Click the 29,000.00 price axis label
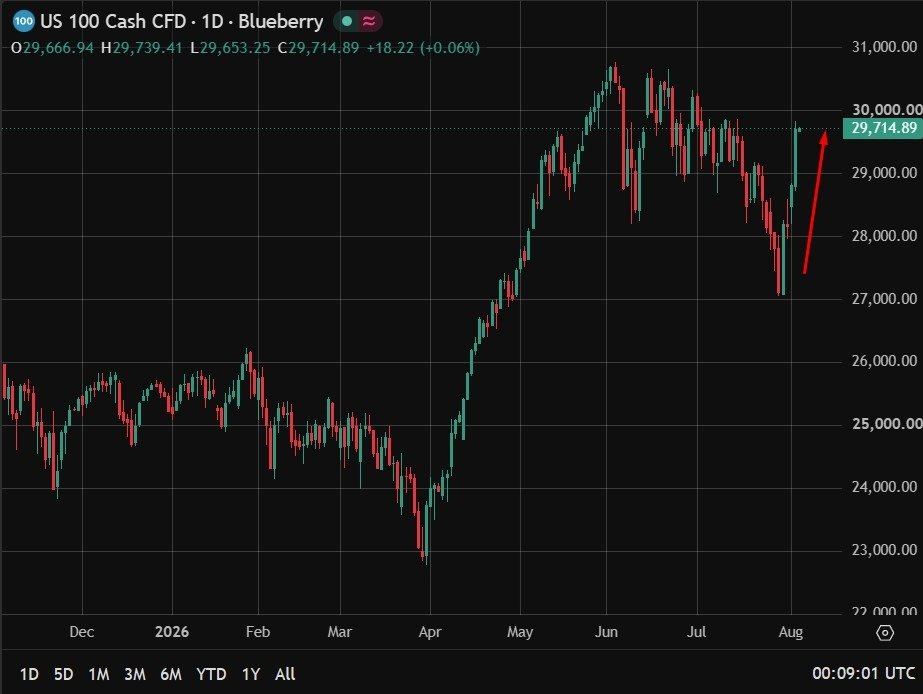 pos(884,172)
